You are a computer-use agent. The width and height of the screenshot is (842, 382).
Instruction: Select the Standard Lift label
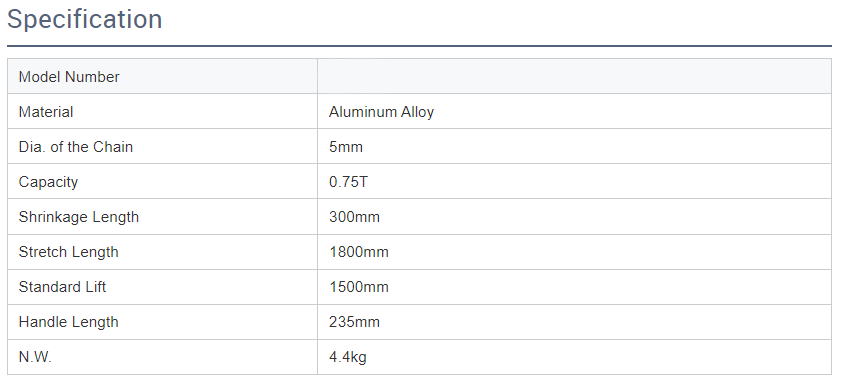coord(62,287)
